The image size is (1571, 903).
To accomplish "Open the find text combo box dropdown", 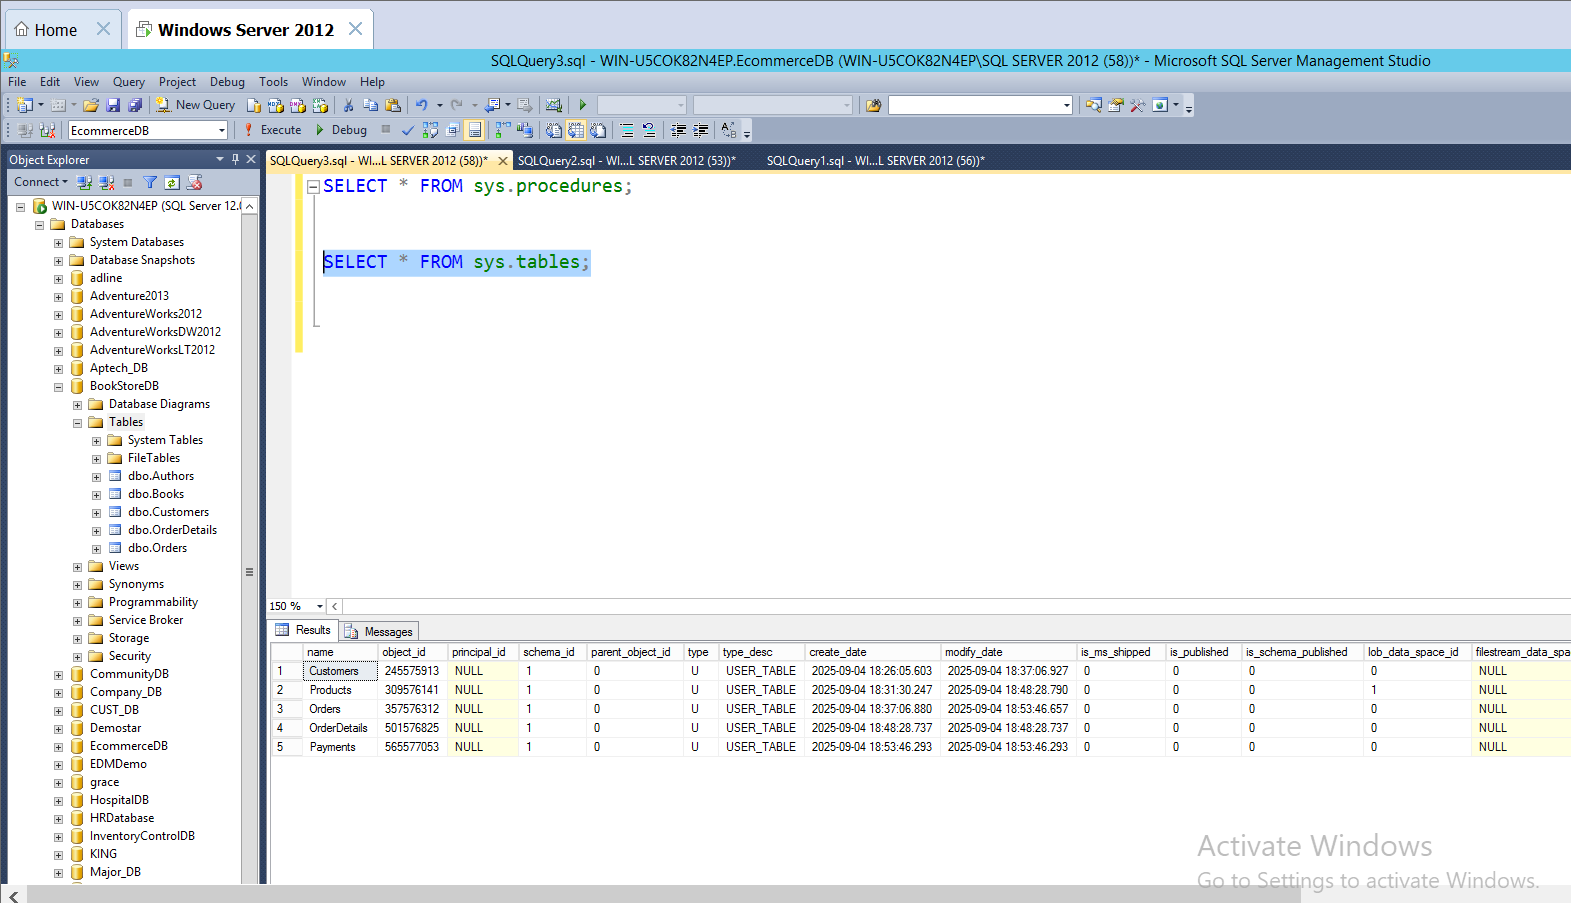I will point(1066,105).
